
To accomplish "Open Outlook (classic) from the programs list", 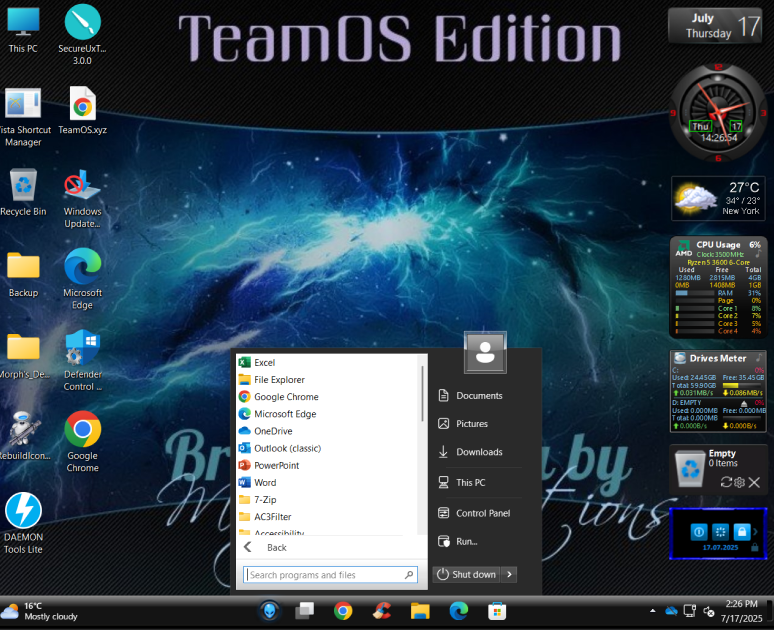I will point(328,448).
